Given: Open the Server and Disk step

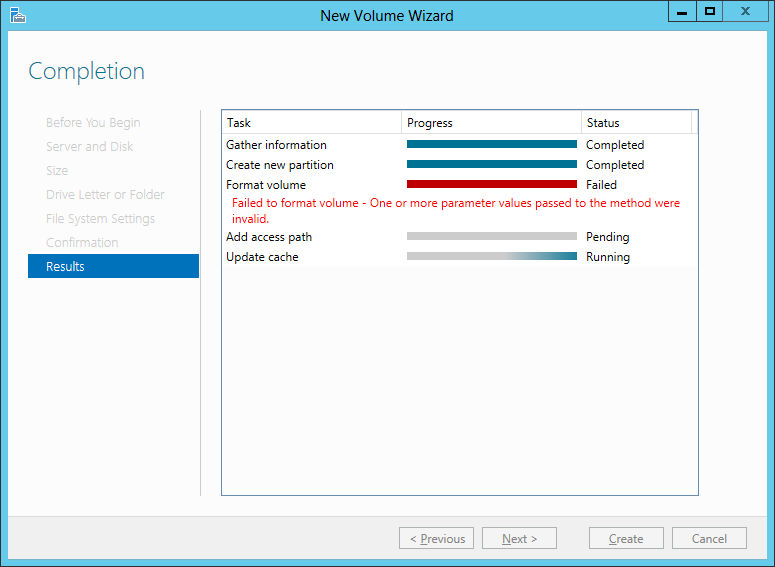Looking at the screenshot, I should (89, 147).
